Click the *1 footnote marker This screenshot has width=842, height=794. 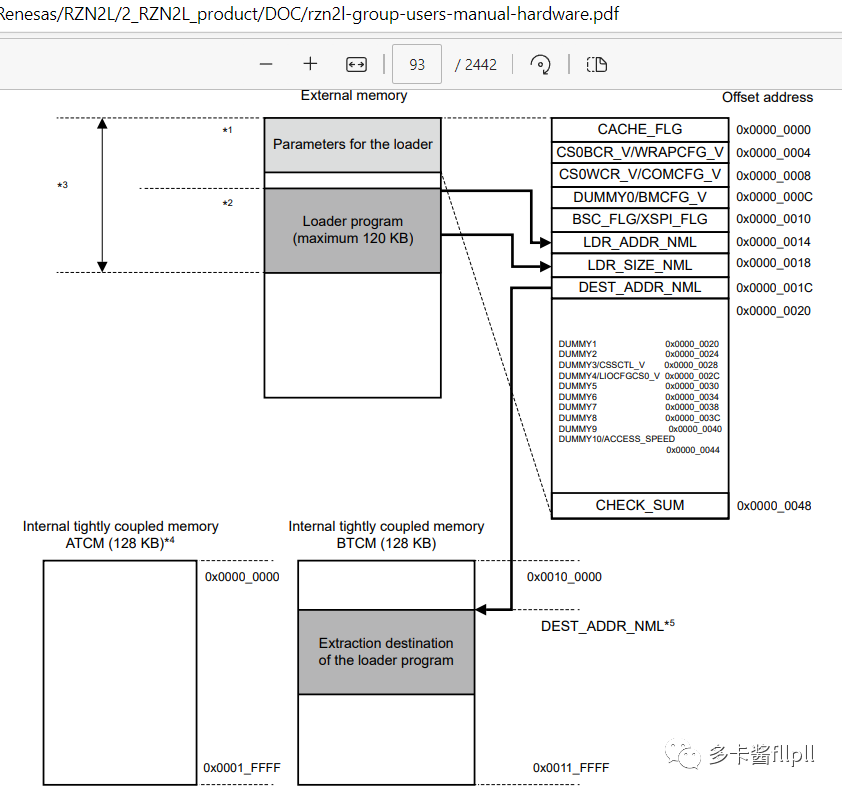pyautogui.click(x=228, y=130)
